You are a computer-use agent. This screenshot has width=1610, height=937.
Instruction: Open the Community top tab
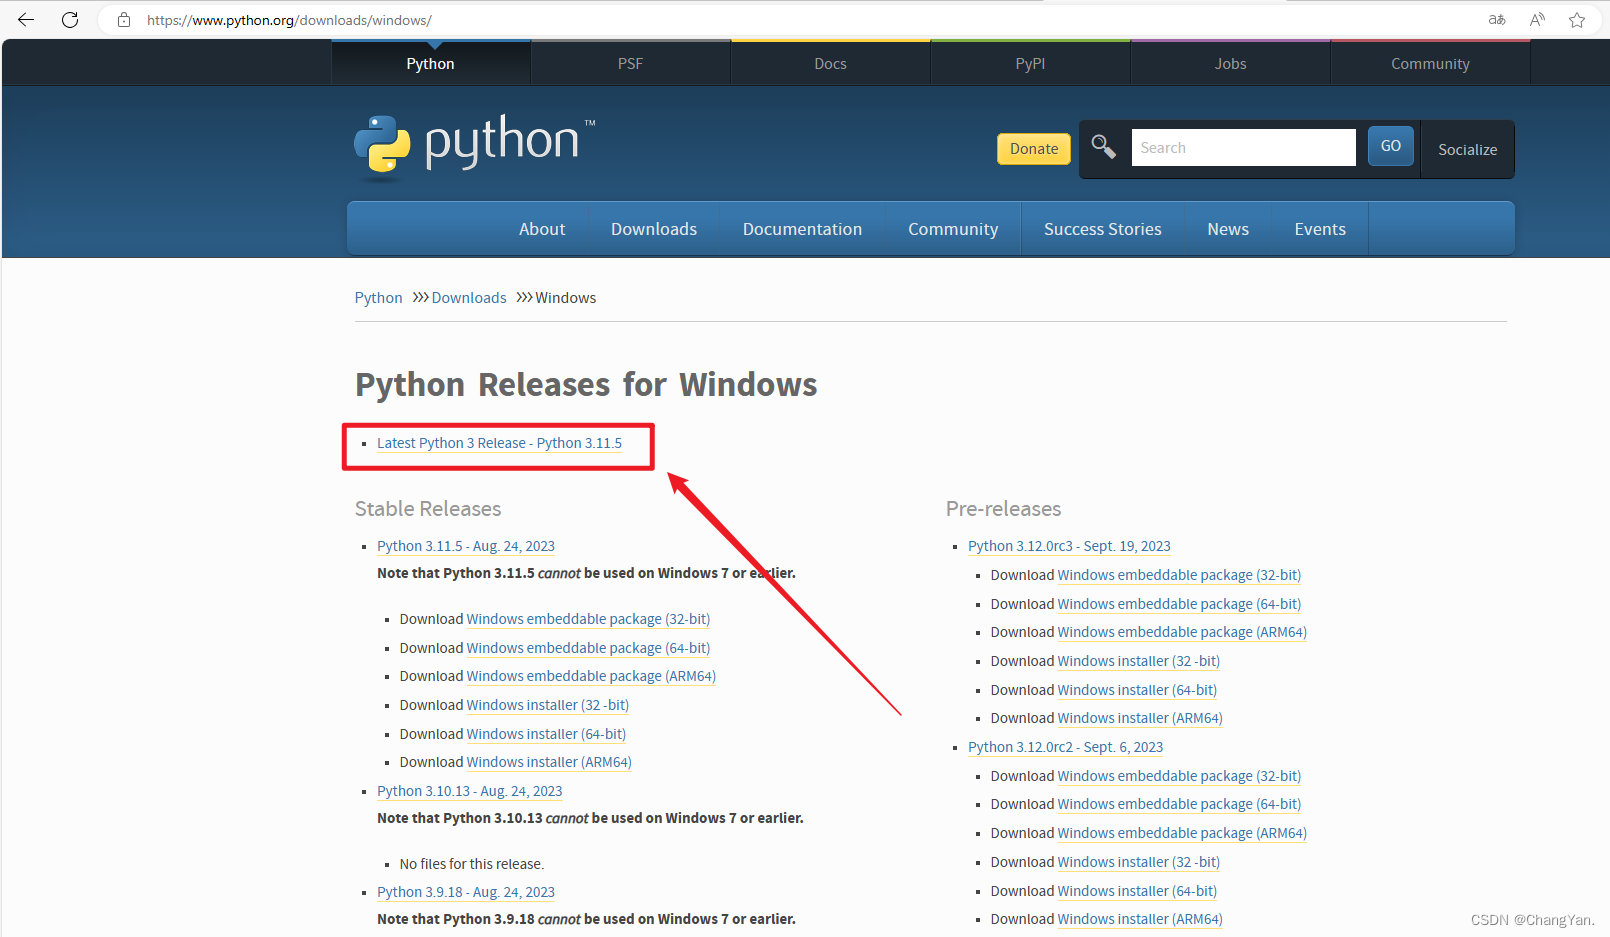pyautogui.click(x=1430, y=63)
